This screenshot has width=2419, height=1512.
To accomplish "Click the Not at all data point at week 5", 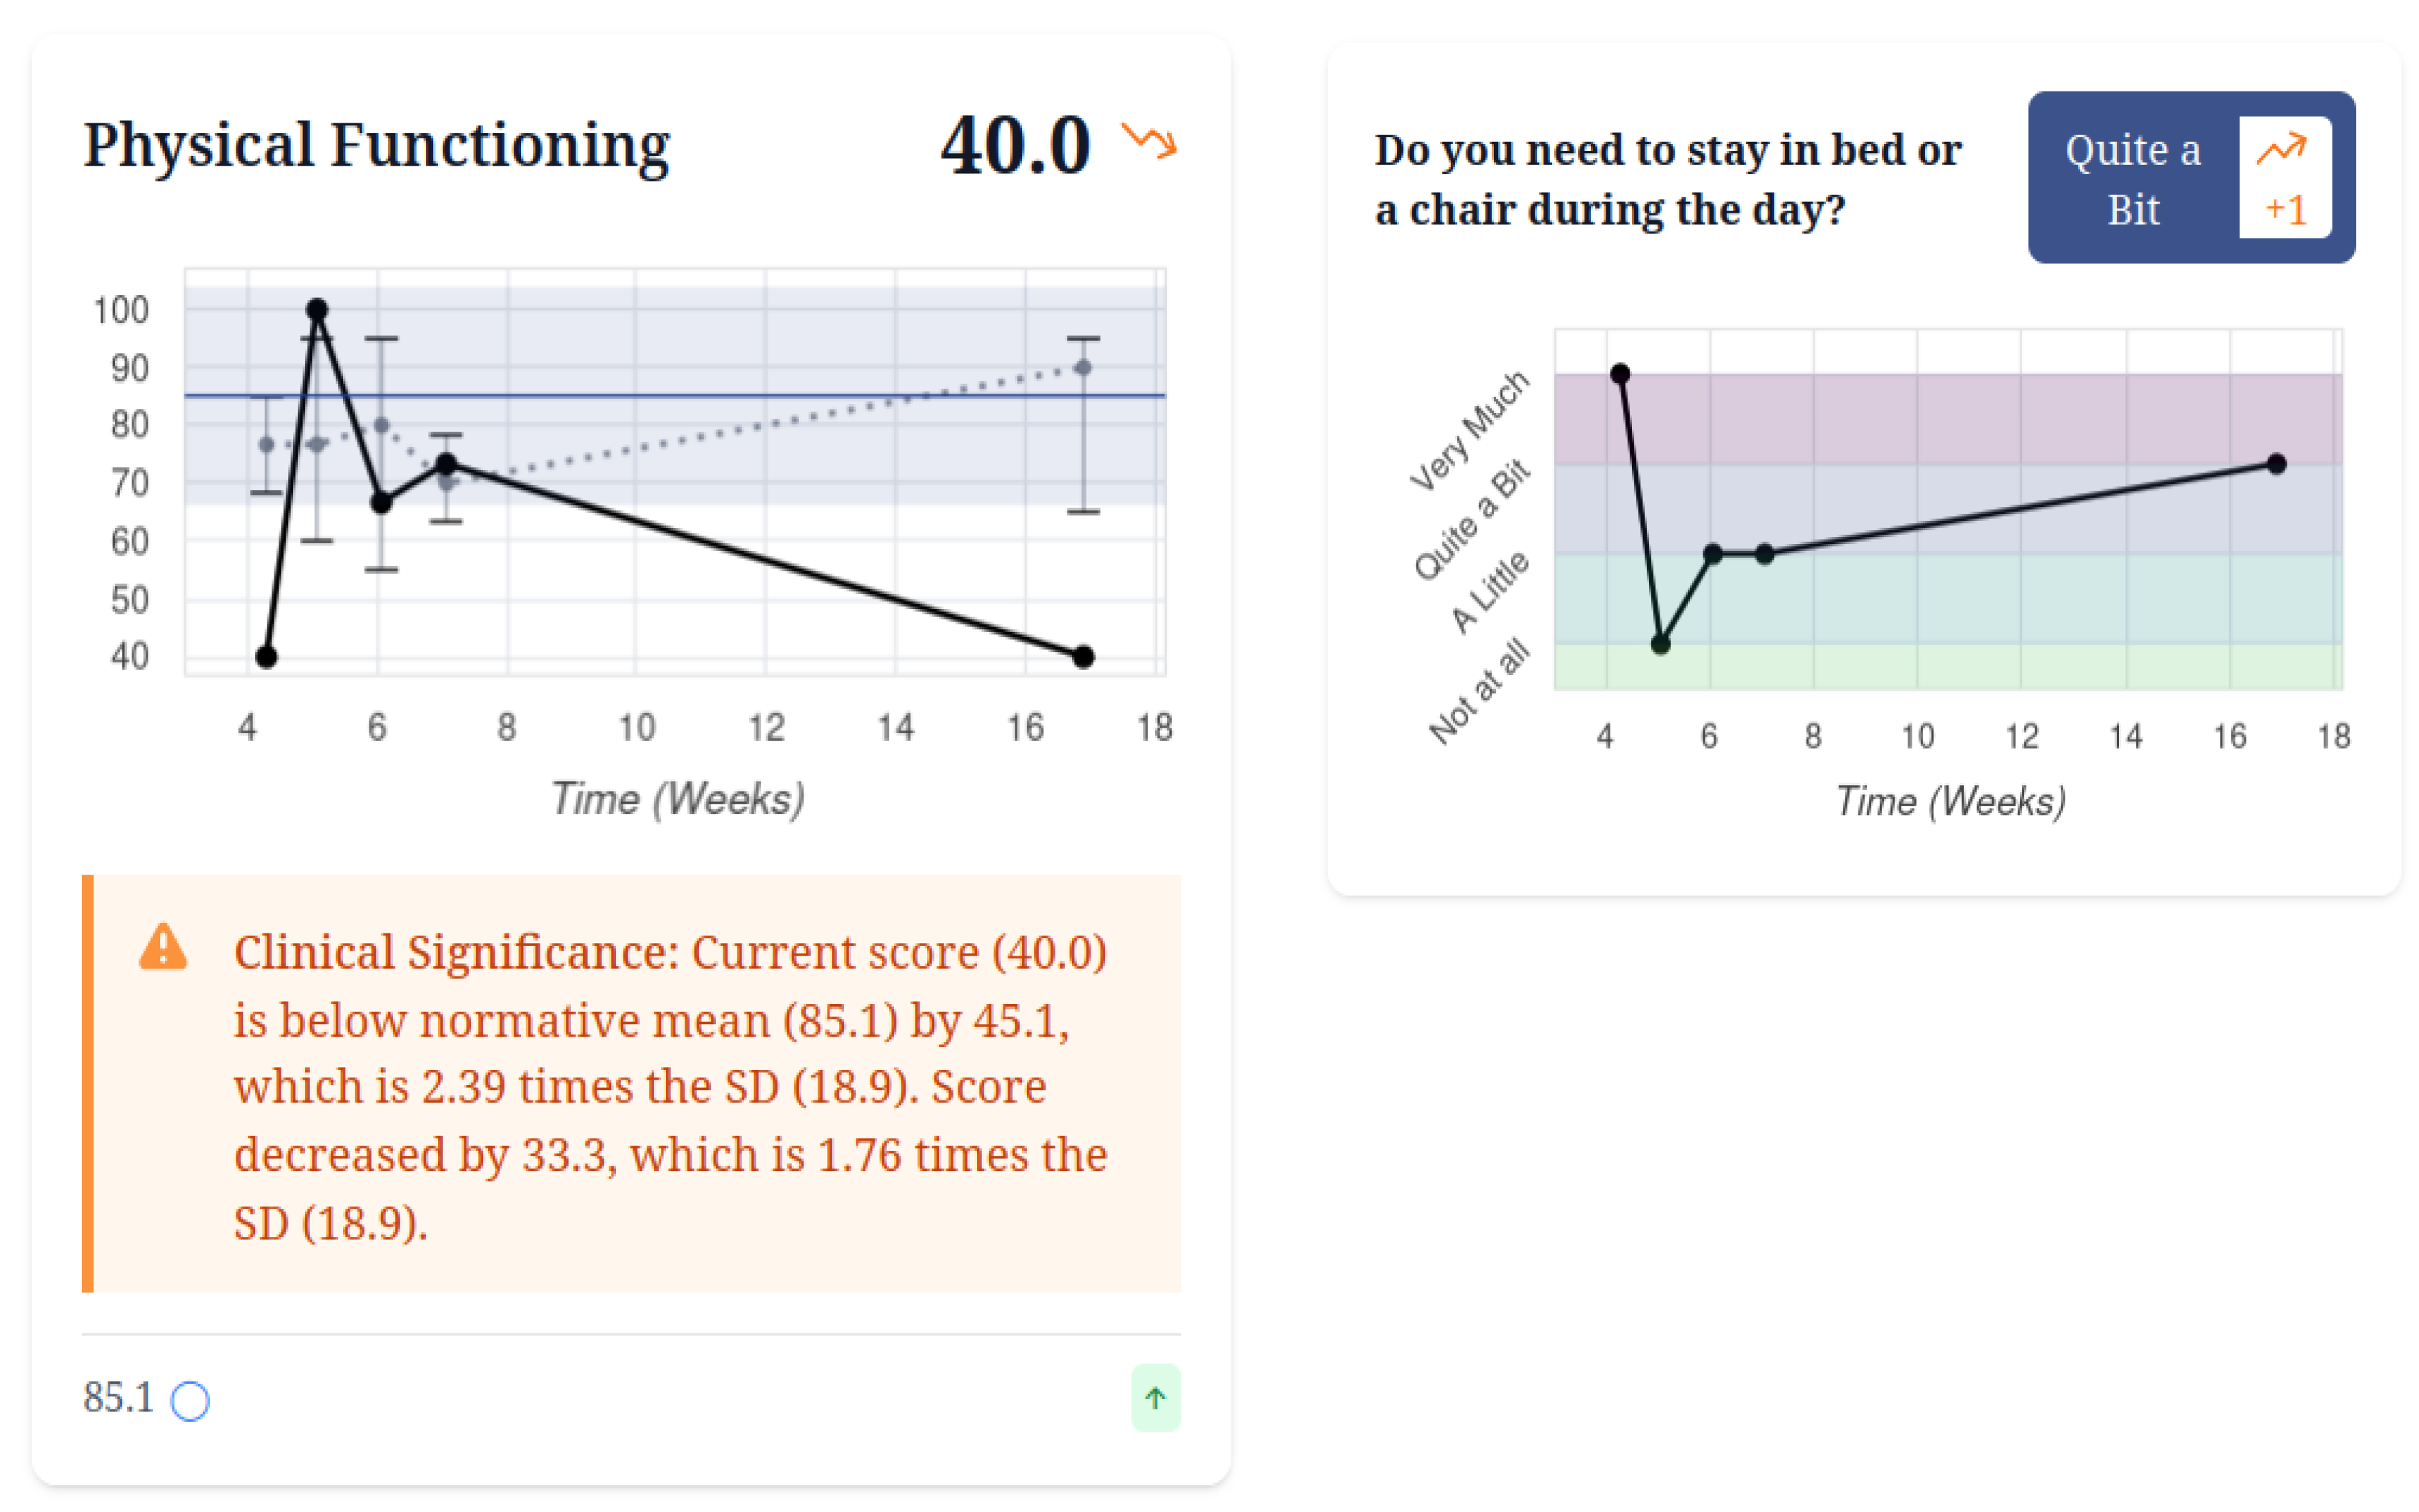I will point(1660,644).
